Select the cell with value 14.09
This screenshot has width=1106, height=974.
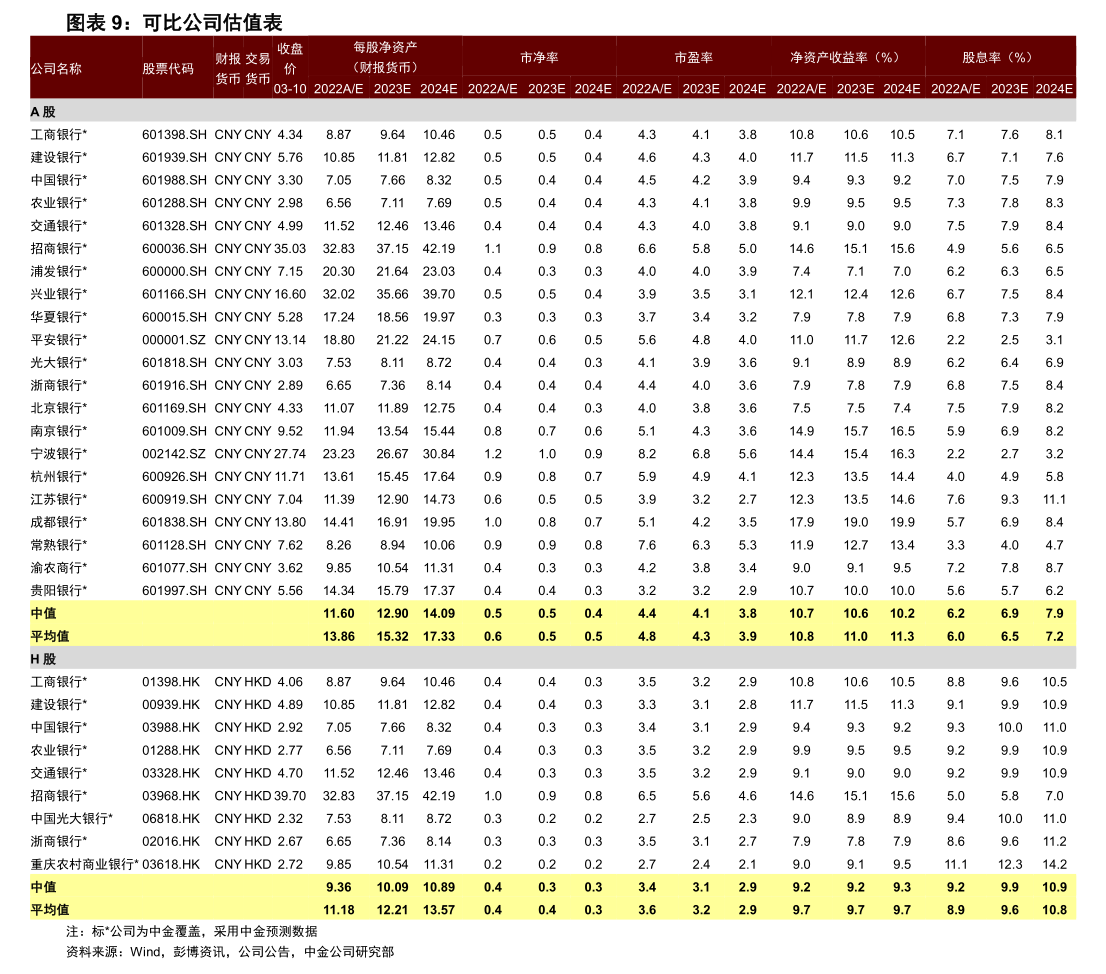click(438, 613)
